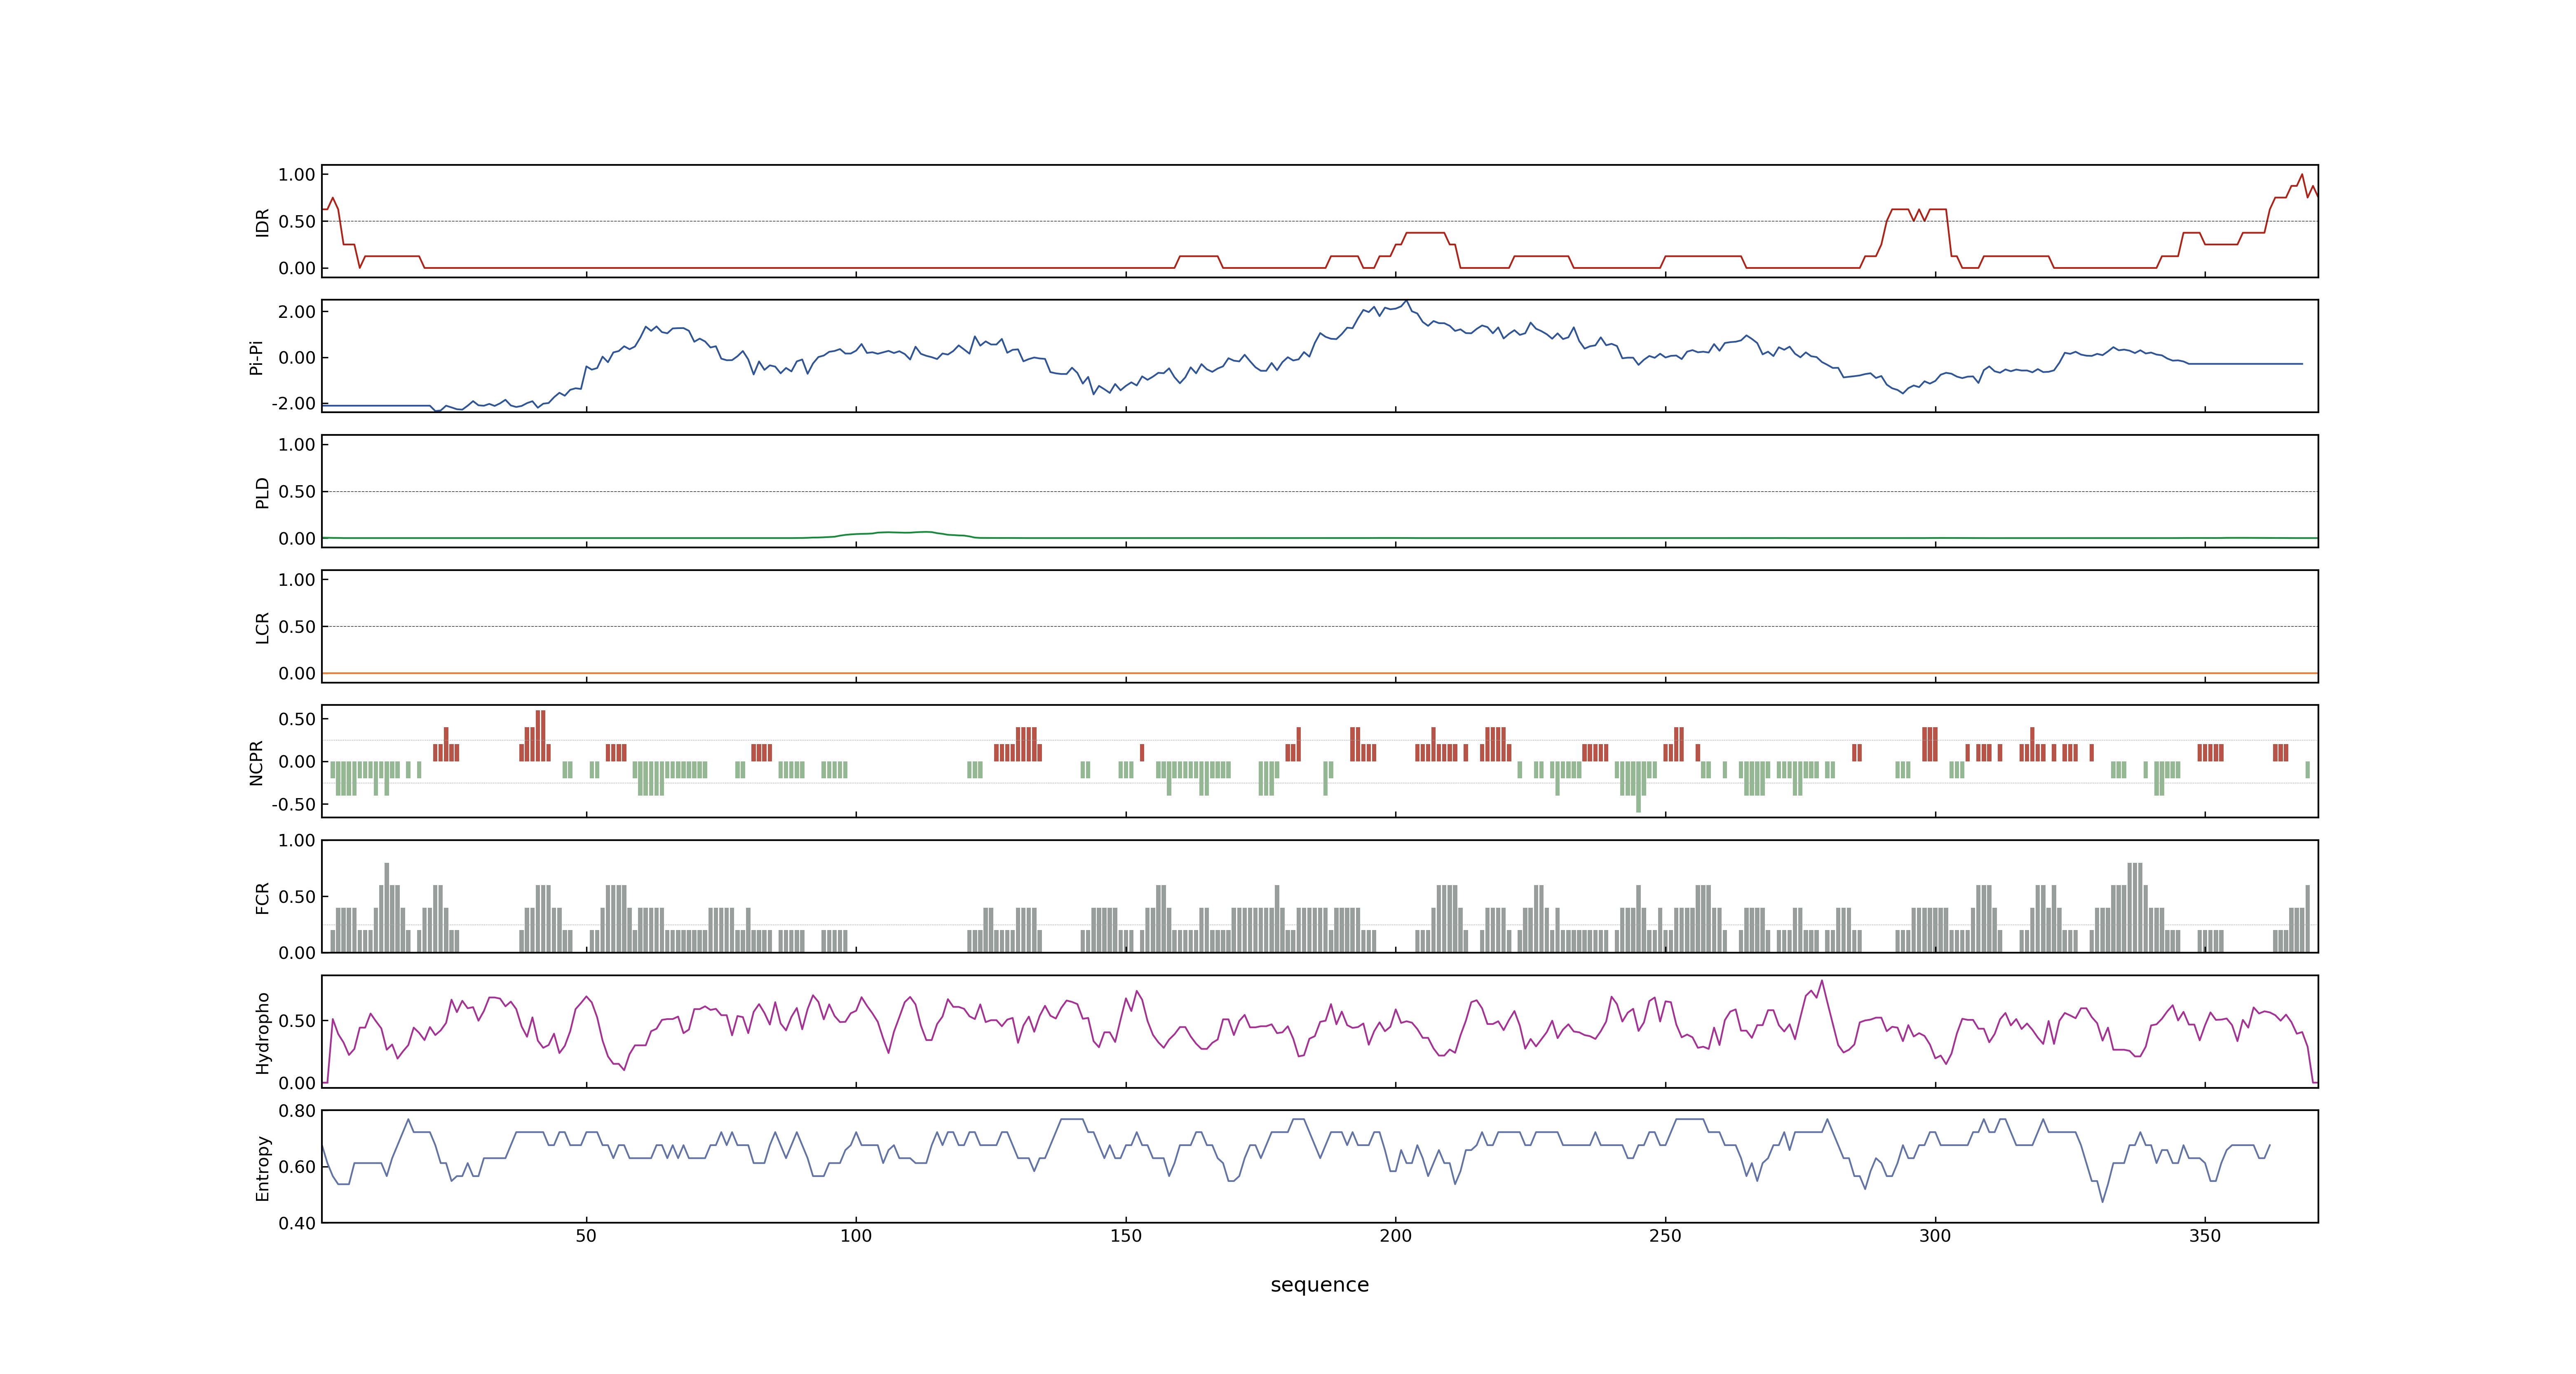Select the x-axis tick label 200
Viewport: 2576px width, 1374px height.
pos(1395,1236)
